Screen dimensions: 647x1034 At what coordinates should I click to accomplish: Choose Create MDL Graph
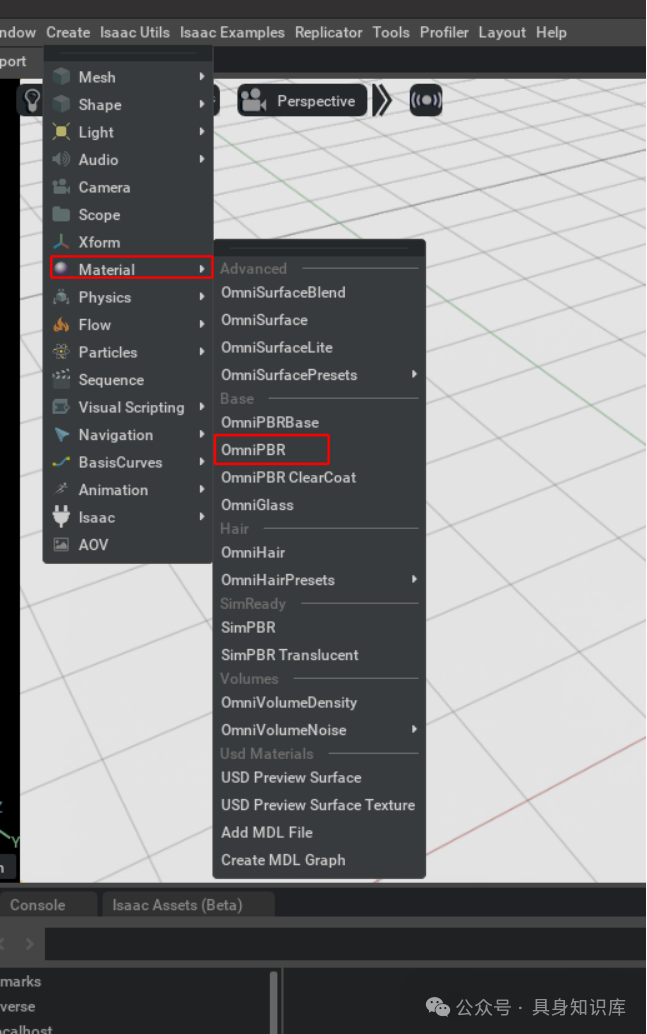(283, 860)
